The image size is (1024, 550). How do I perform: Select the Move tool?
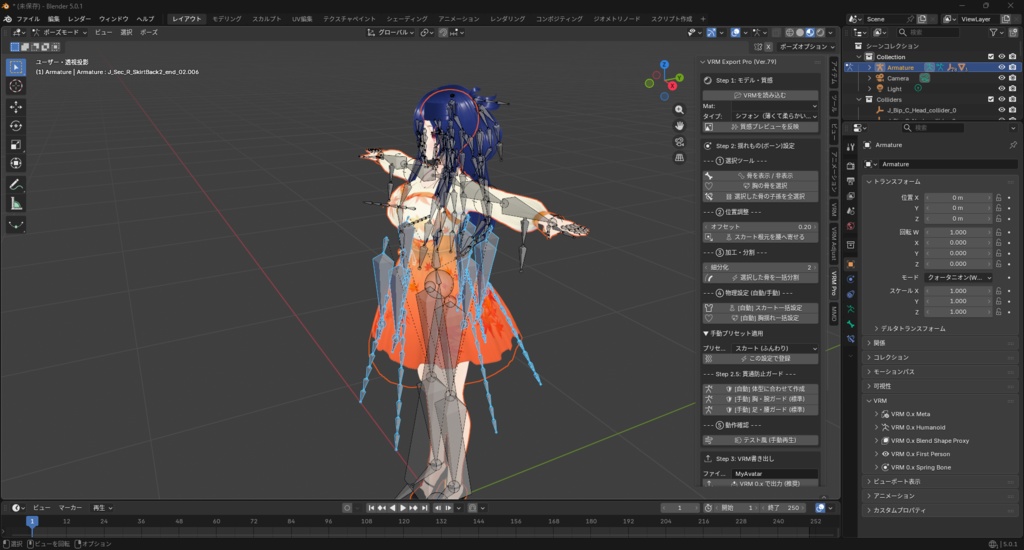16,106
